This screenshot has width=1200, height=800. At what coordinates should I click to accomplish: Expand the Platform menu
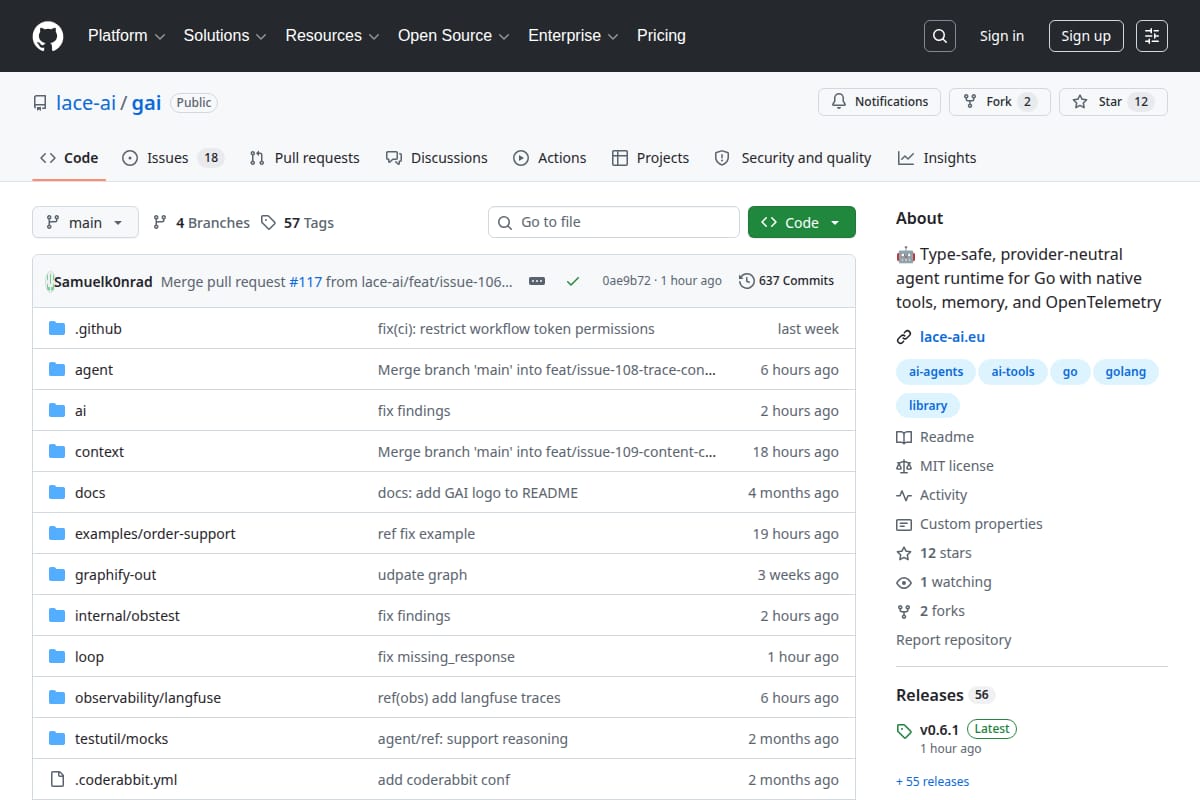click(x=126, y=36)
